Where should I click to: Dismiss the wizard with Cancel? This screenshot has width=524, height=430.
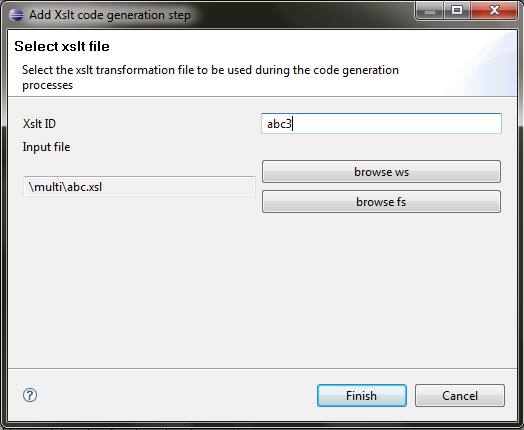coord(460,396)
